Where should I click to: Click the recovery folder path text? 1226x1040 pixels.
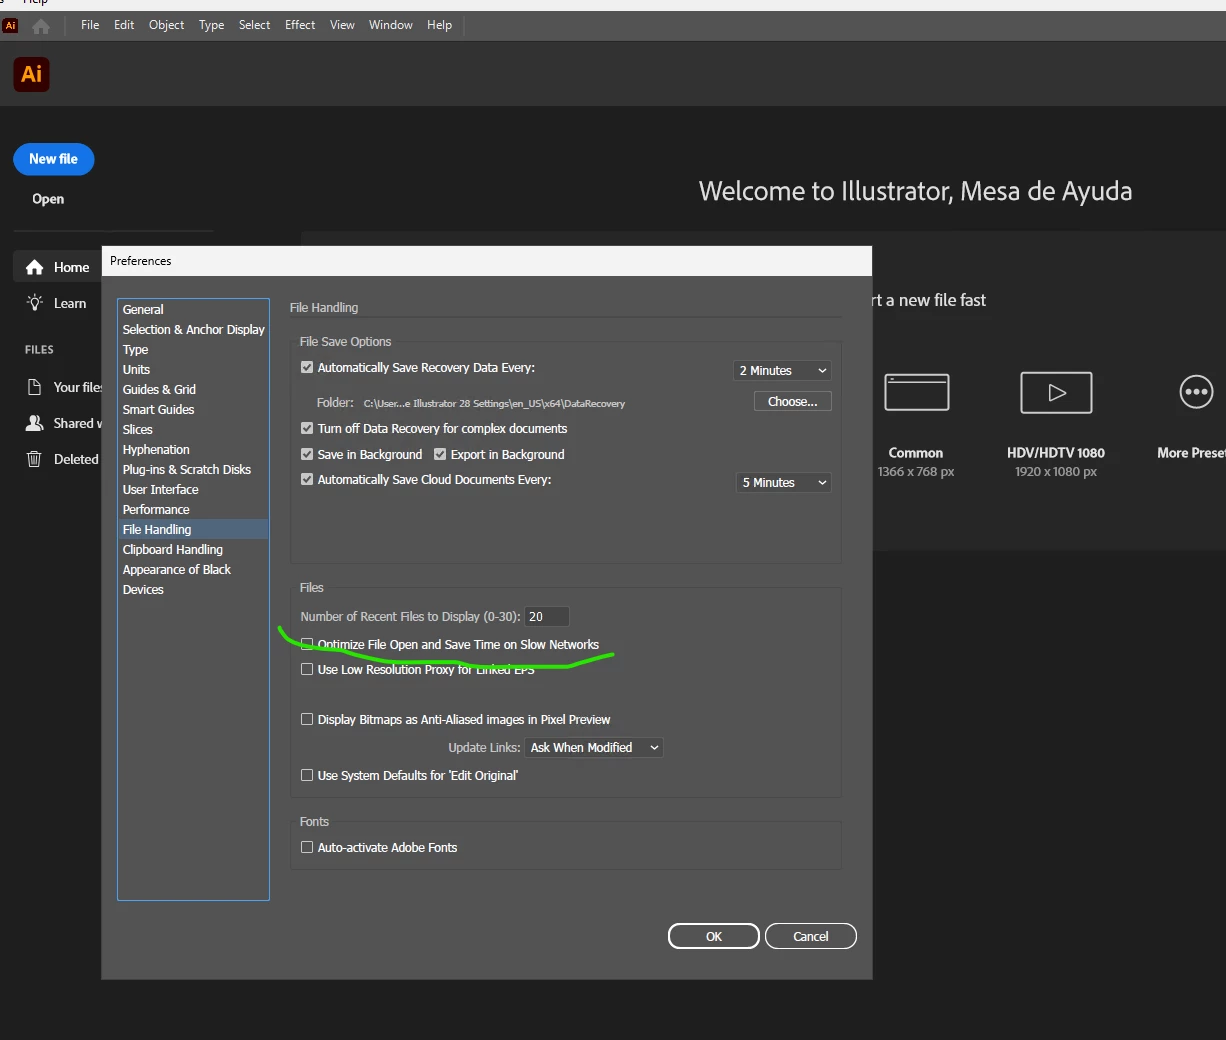point(494,404)
